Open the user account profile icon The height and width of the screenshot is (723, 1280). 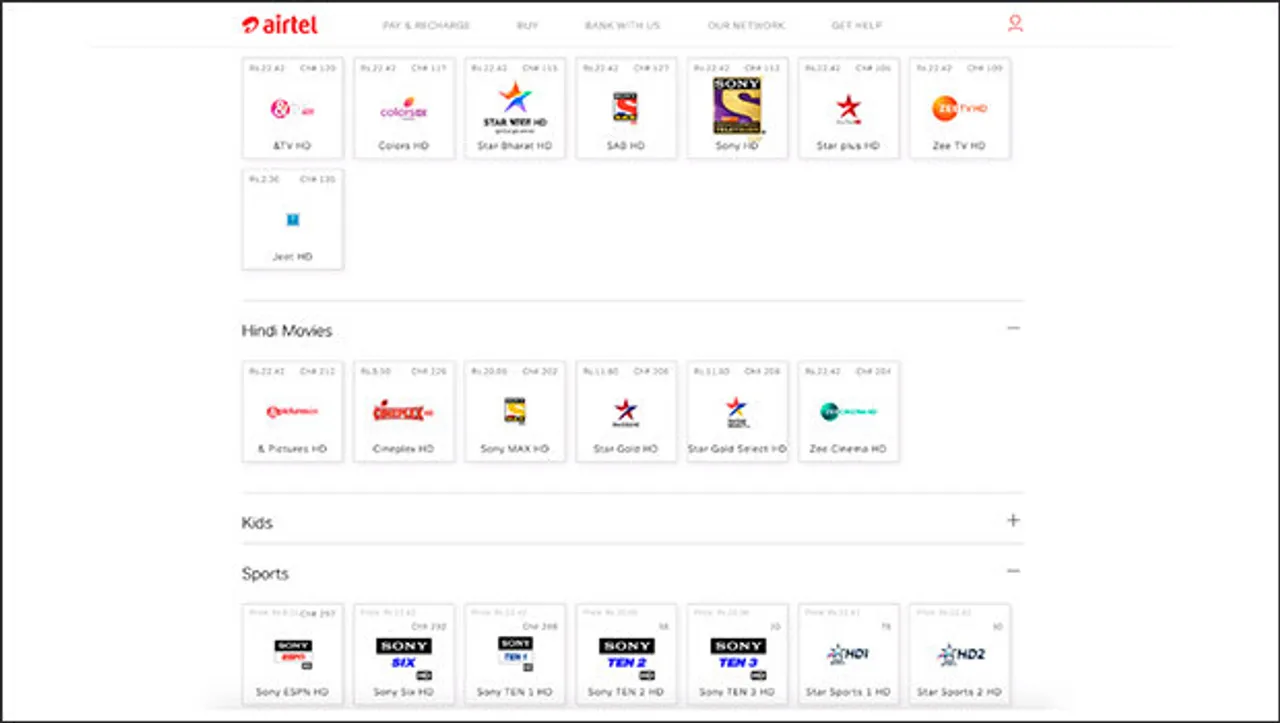(x=1015, y=24)
